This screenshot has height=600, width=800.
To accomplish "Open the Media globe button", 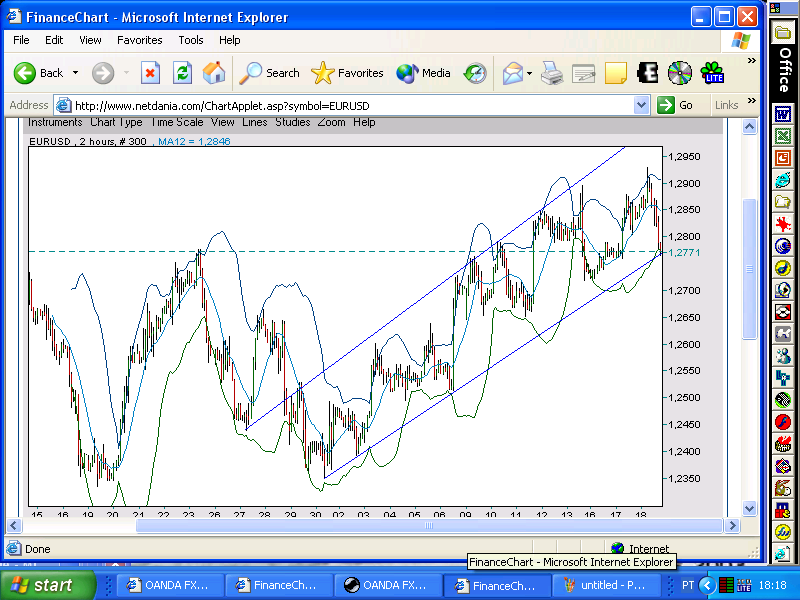I will click(423, 73).
